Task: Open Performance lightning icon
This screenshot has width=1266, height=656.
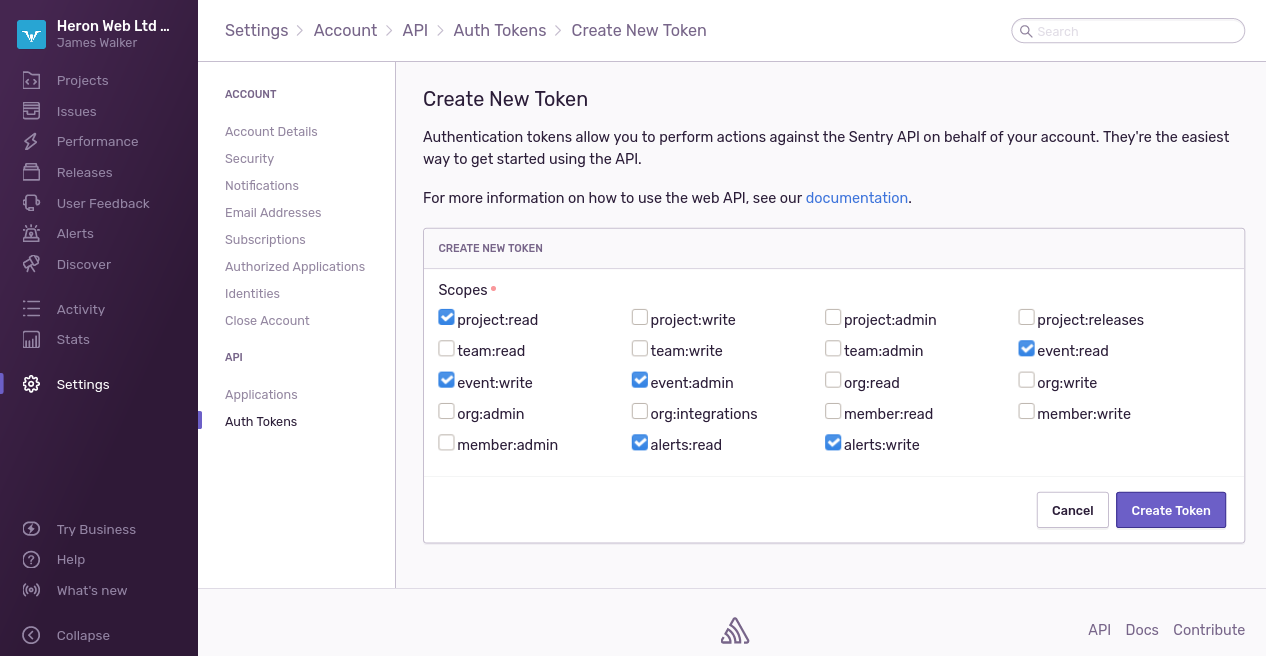Action: pos(32,142)
